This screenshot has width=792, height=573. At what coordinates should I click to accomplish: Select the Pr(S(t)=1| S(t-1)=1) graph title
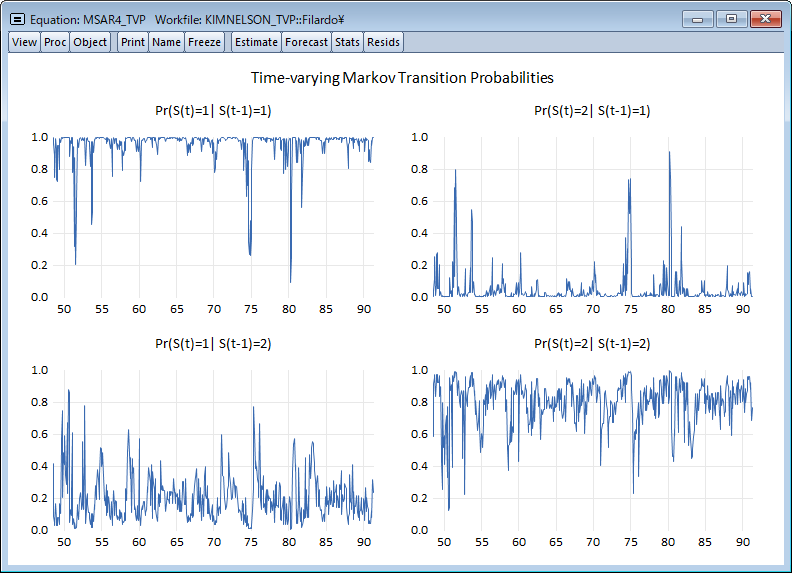213,111
